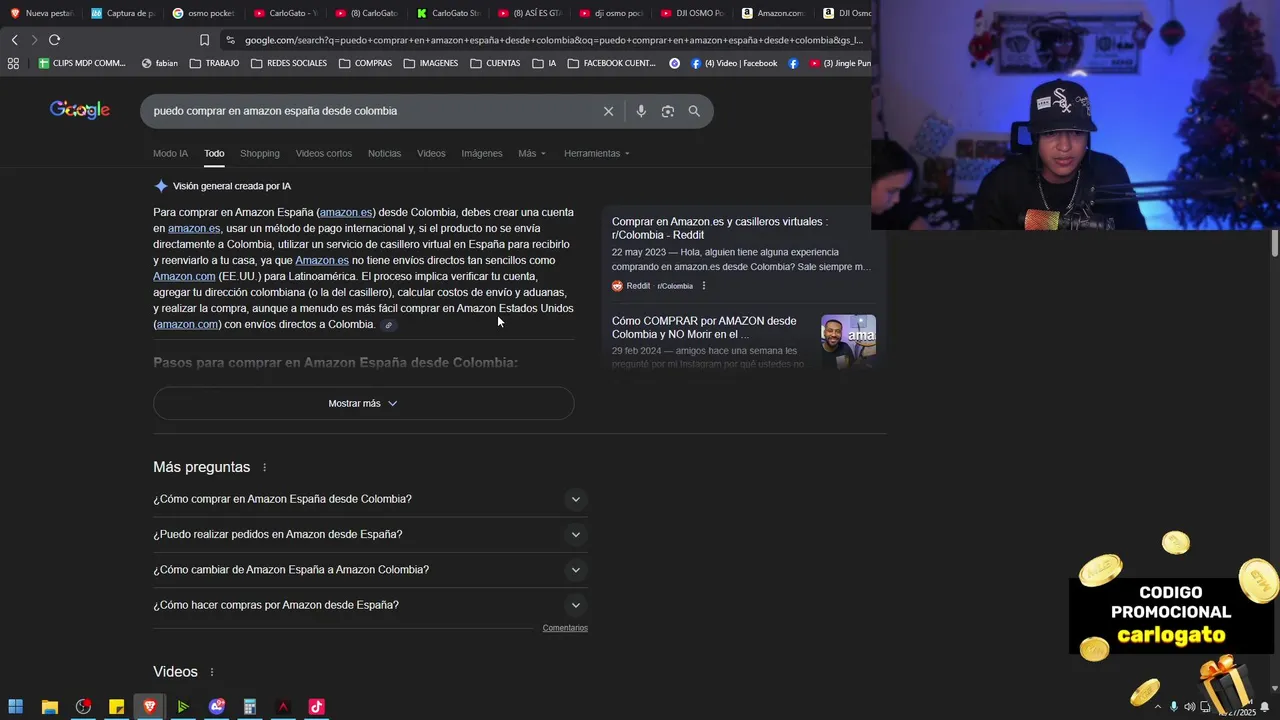Open TikTok app in taskbar
Screen dimensions: 1280x720
(316, 707)
